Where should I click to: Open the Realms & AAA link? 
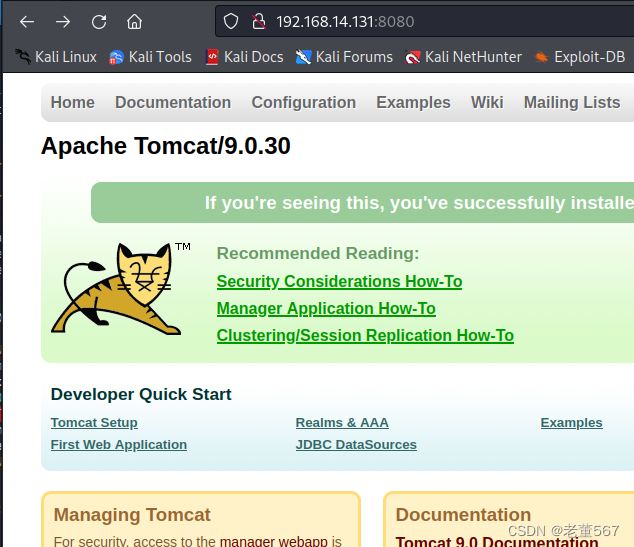342,422
